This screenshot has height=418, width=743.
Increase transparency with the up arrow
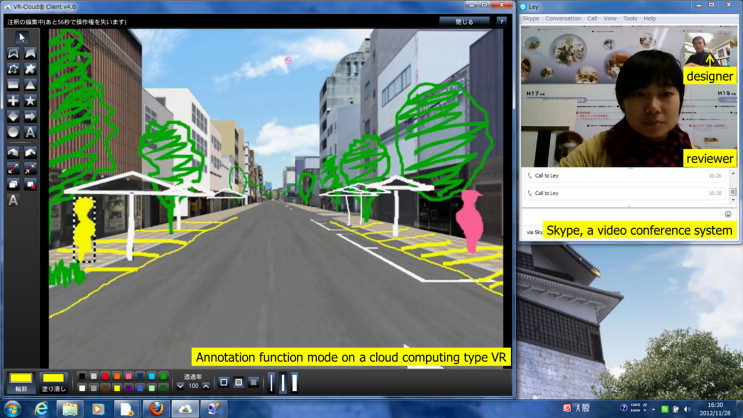(206, 386)
